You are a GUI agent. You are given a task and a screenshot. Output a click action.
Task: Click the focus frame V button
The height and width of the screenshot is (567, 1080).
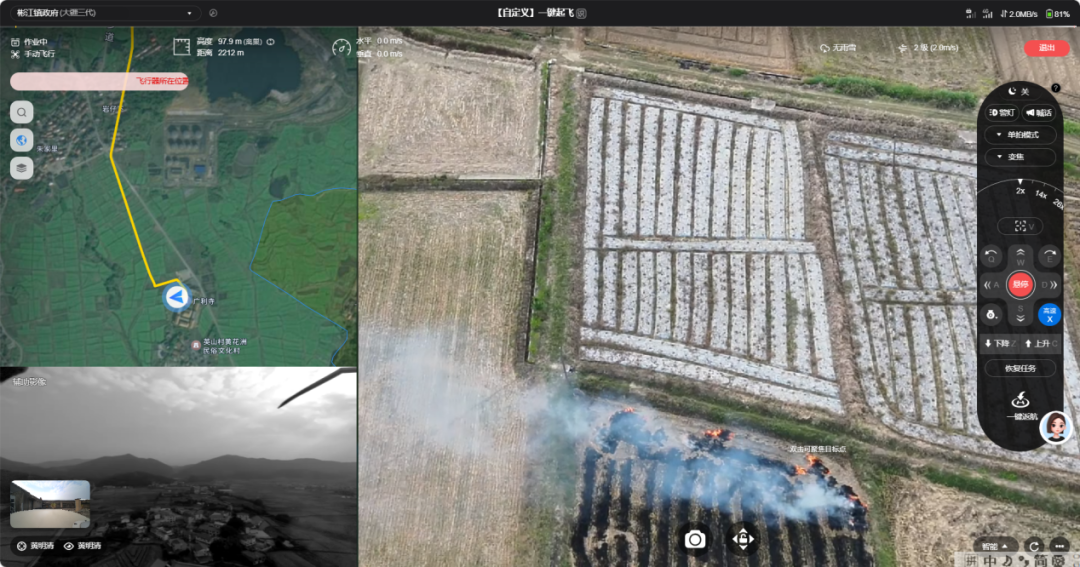tap(1020, 226)
